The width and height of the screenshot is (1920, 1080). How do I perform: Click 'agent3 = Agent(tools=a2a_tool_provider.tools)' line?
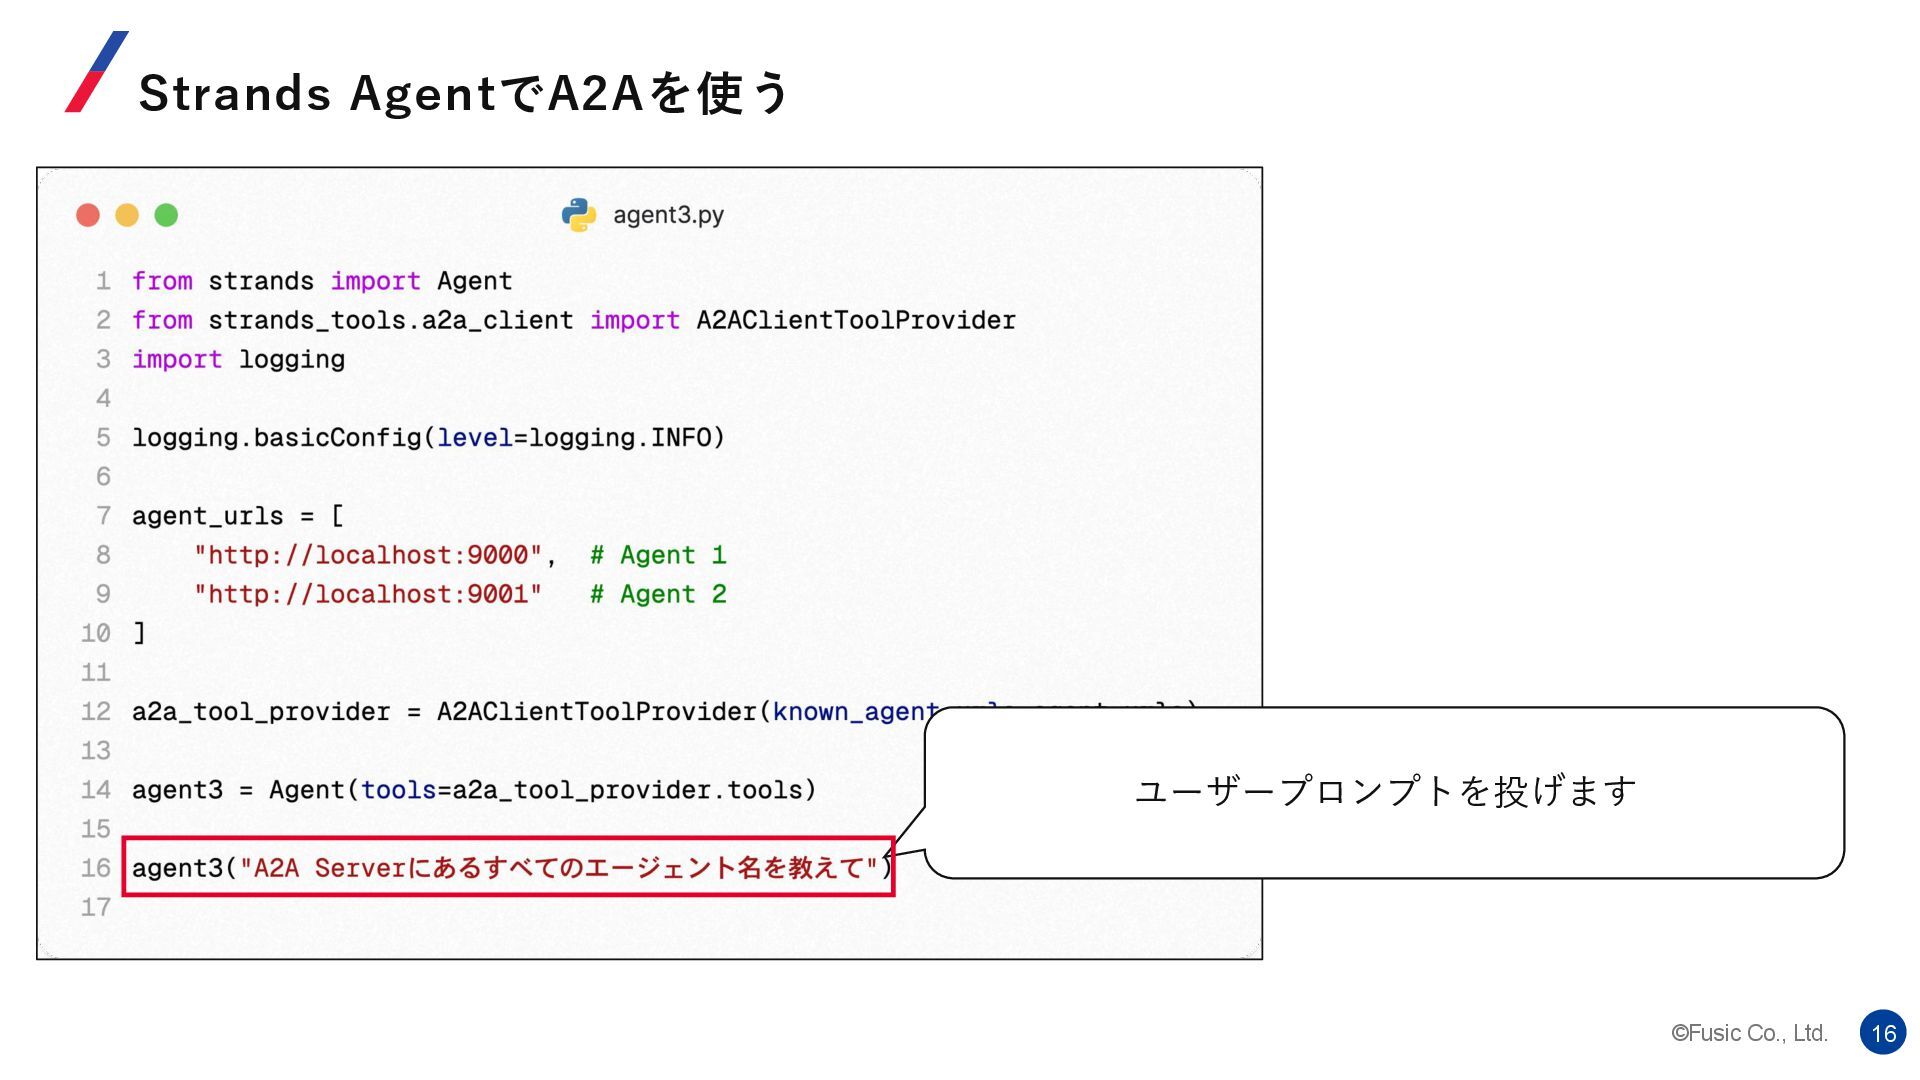click(x=474, y=790)
